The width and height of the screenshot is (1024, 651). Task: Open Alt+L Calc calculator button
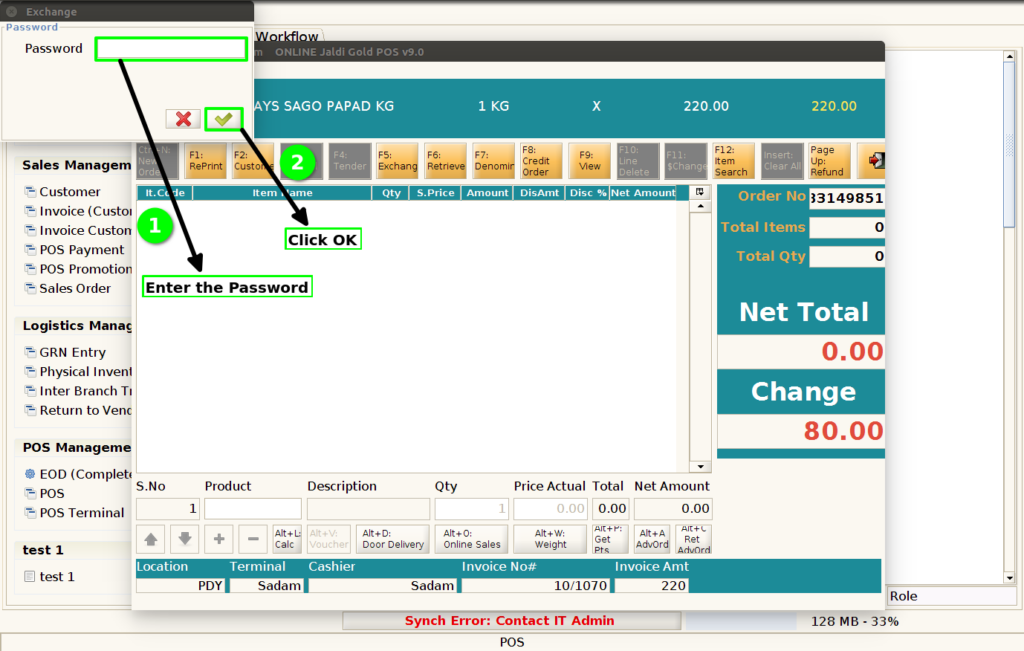tap(287, 539)
